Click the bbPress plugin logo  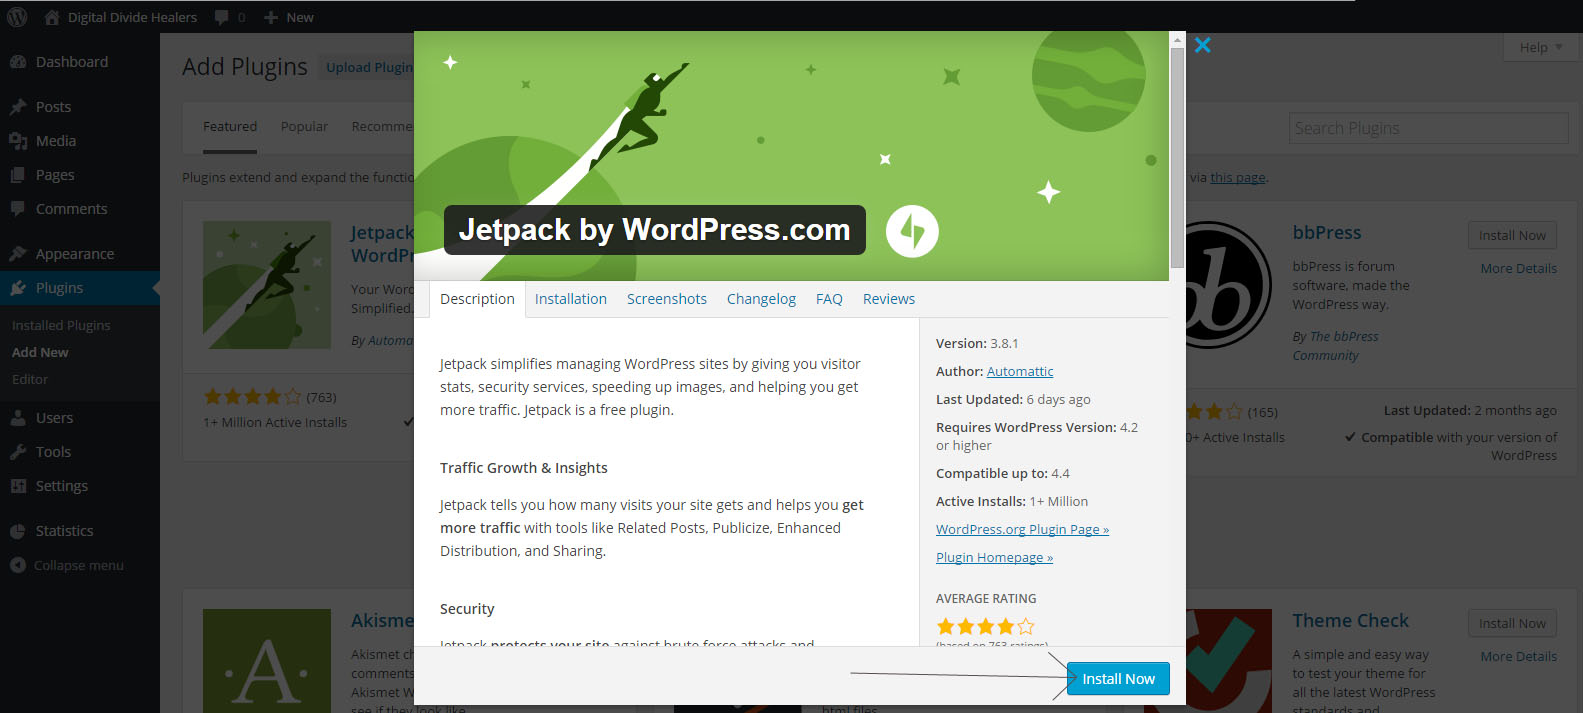1229,284
